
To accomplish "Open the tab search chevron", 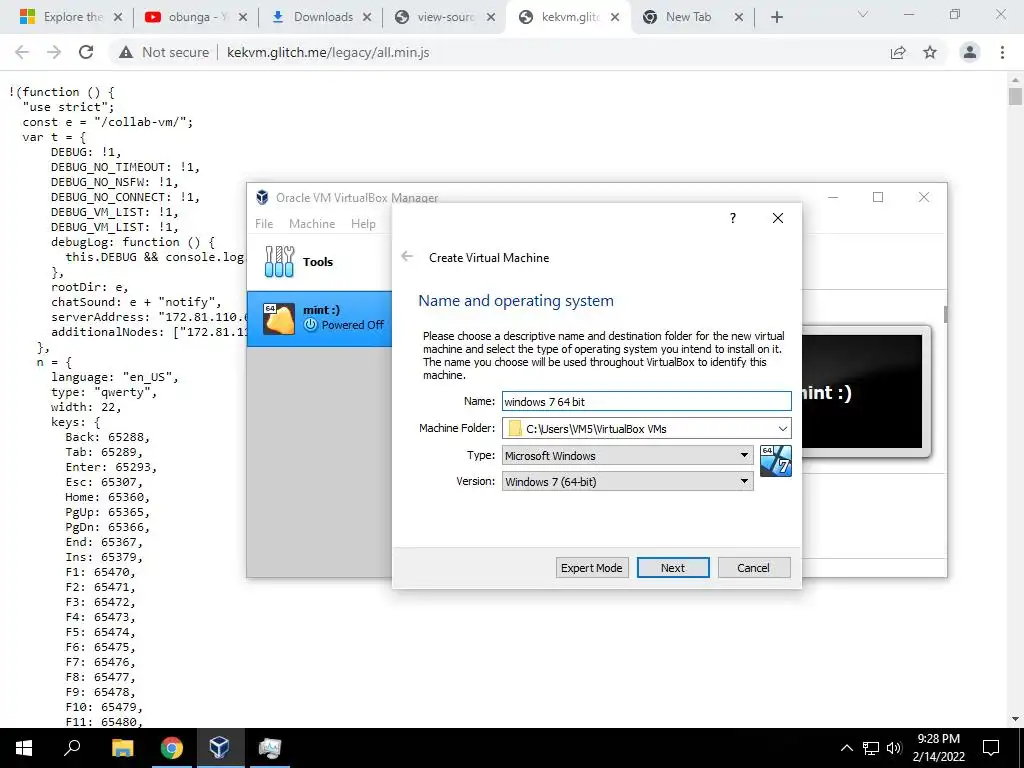I will point(863,14).
